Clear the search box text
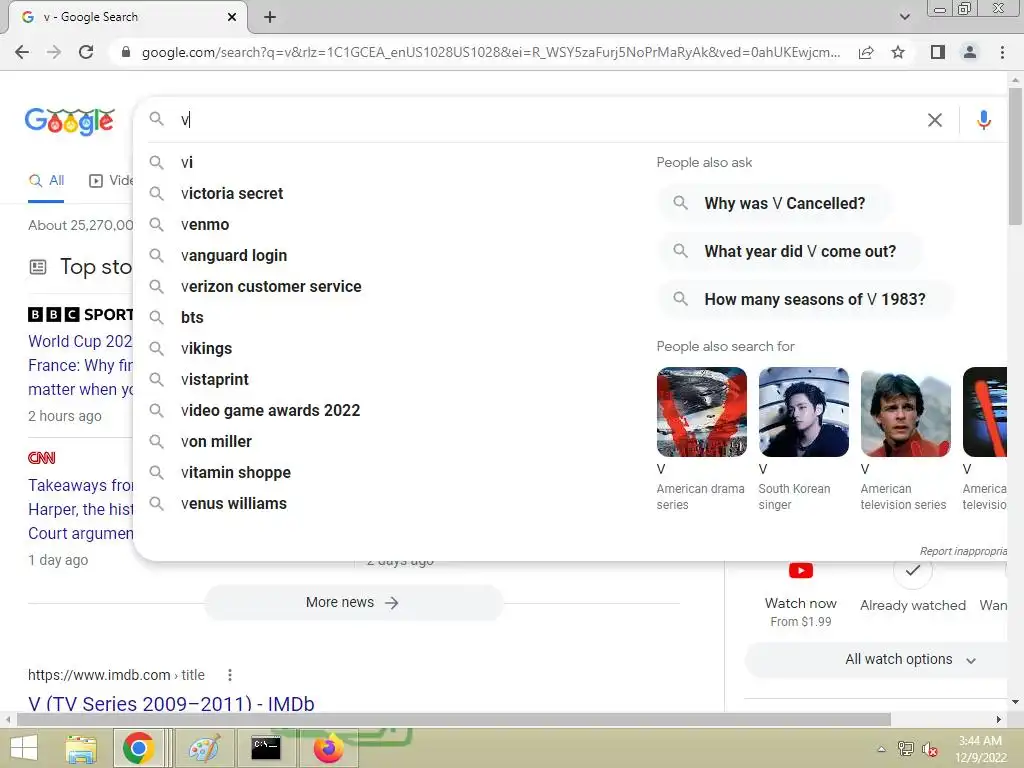The height and width of the screenshot is (768, 1024). [x=935, y=120]
